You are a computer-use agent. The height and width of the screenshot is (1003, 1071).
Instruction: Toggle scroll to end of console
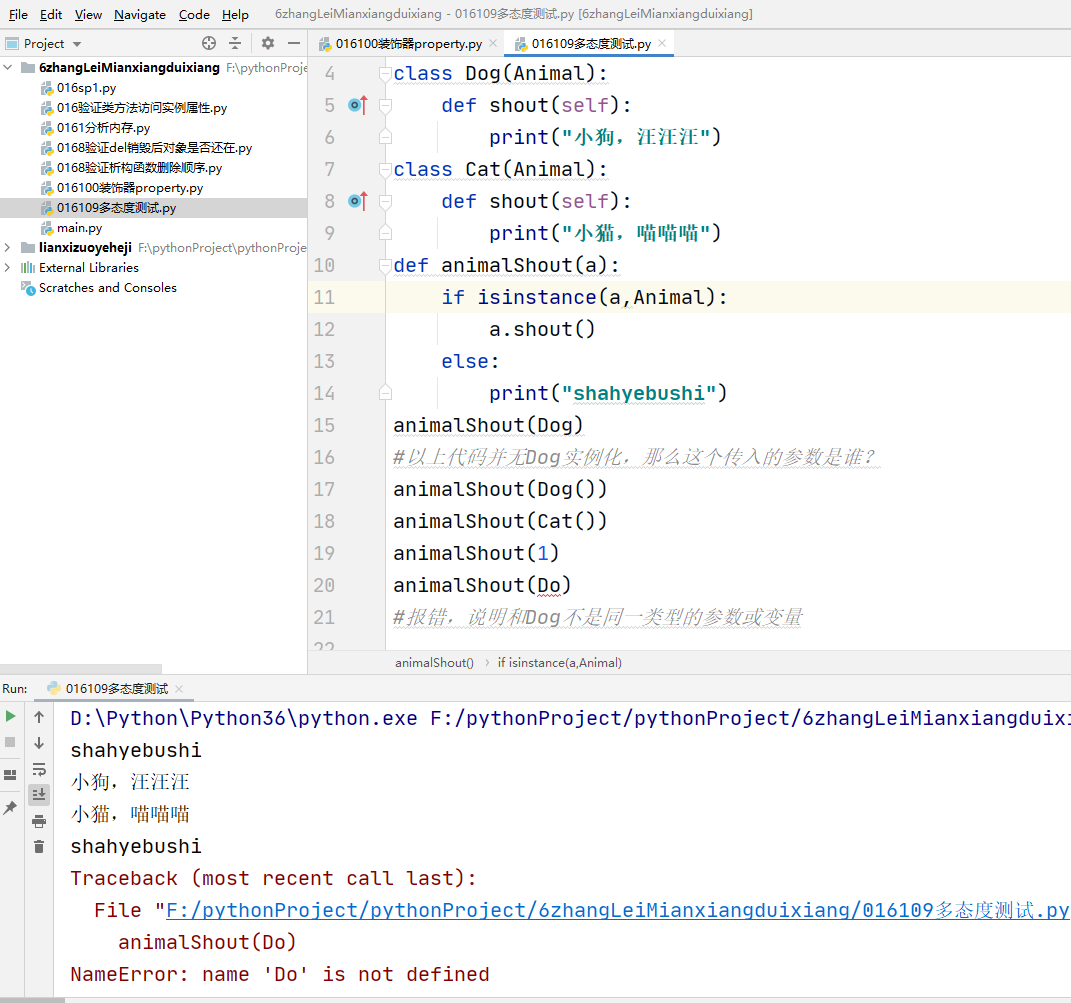pyautogui.click(x=39, y=795)
